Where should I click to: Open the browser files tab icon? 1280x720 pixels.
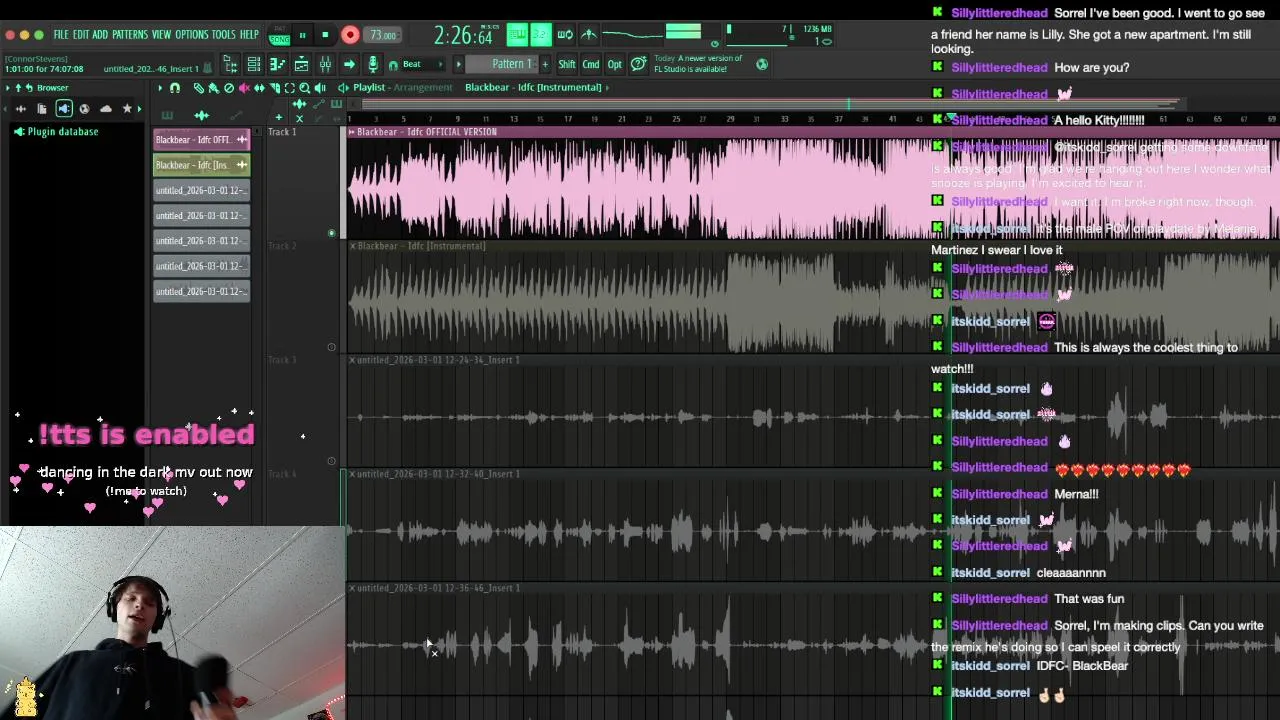coord(42,109)
